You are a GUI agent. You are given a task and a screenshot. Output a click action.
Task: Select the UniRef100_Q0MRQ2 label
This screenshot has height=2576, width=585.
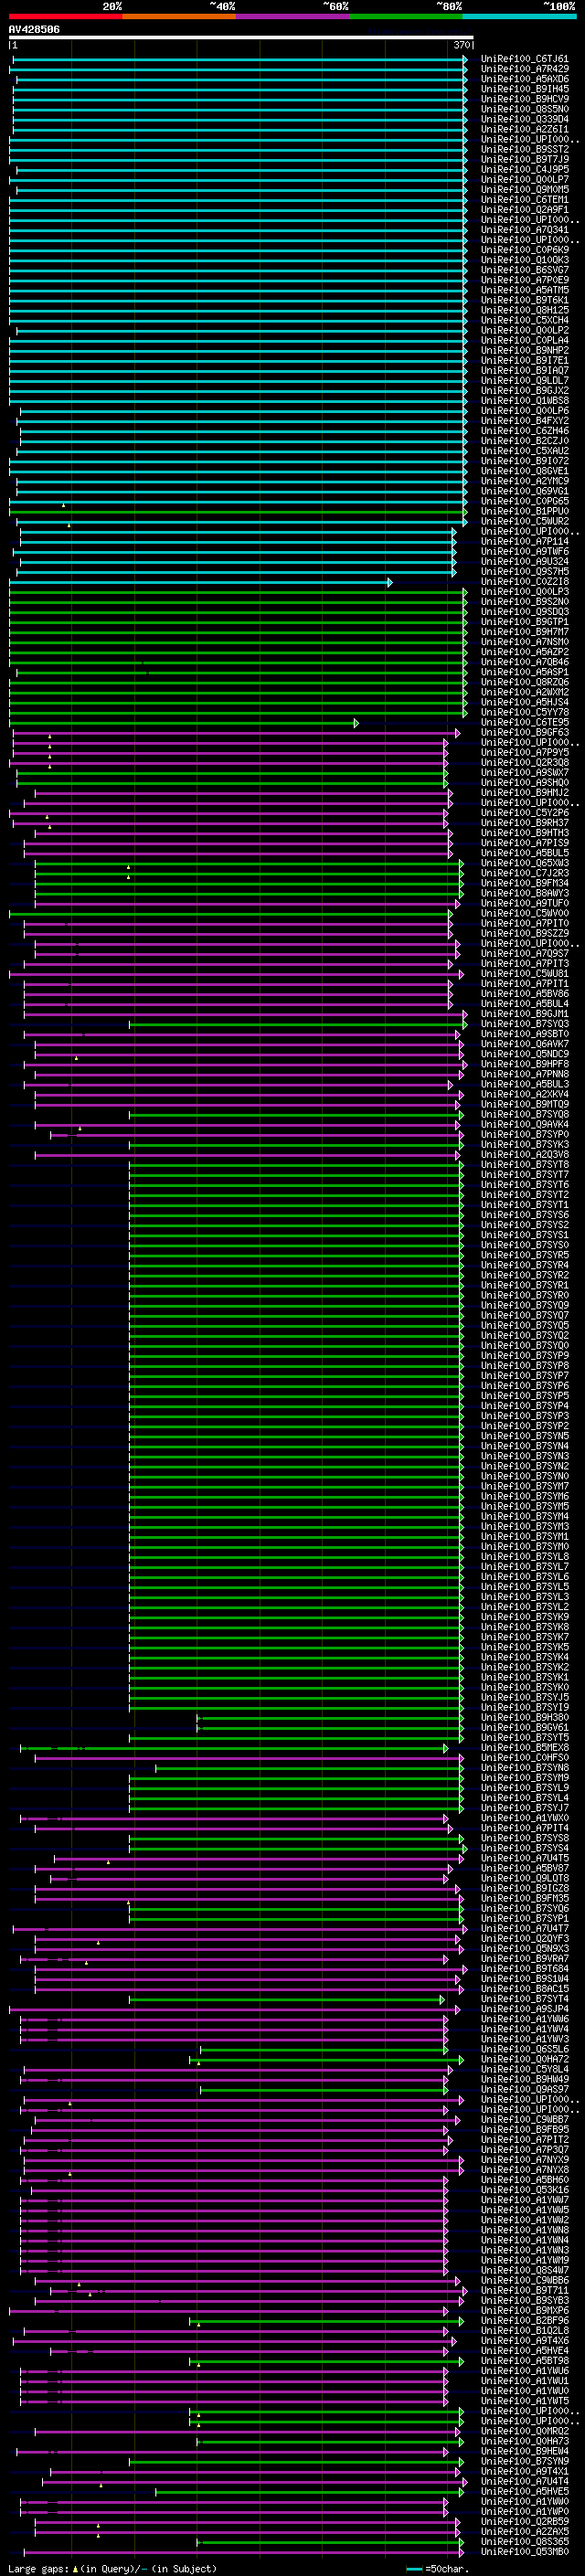[525, 2432]
